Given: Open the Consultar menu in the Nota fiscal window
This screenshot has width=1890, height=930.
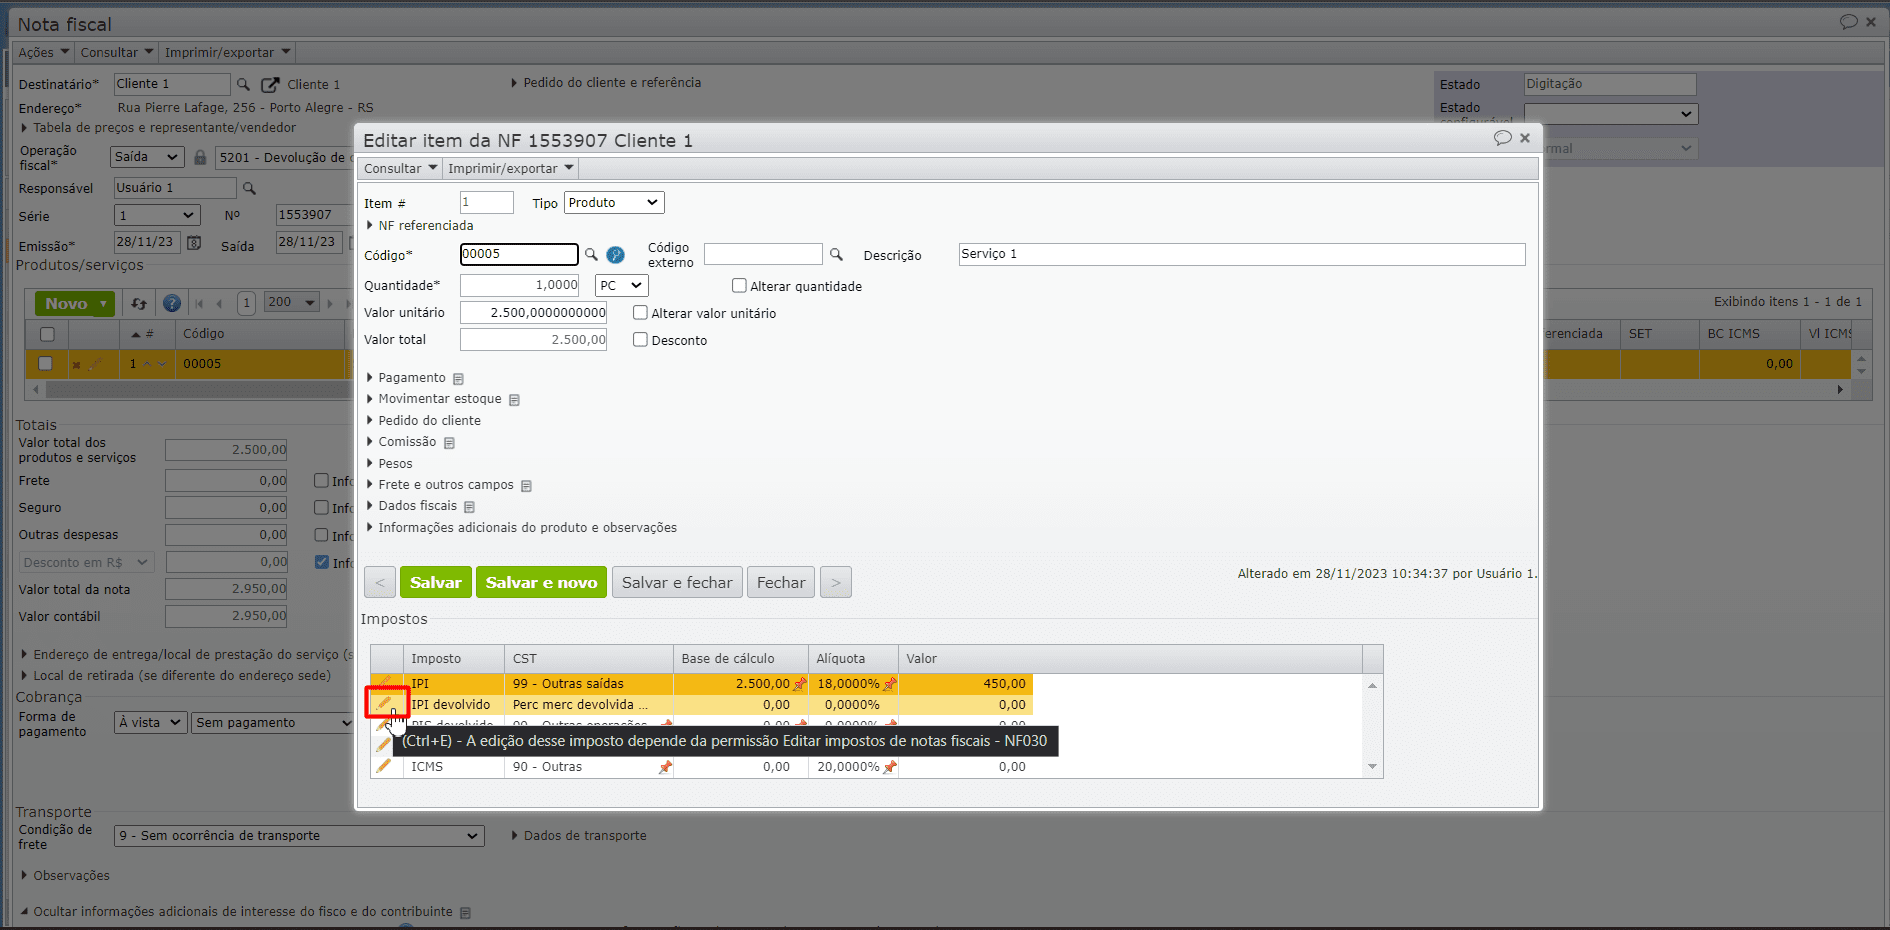Looking at the screenshot, I should pyautogui.click(x=117, y=53).
